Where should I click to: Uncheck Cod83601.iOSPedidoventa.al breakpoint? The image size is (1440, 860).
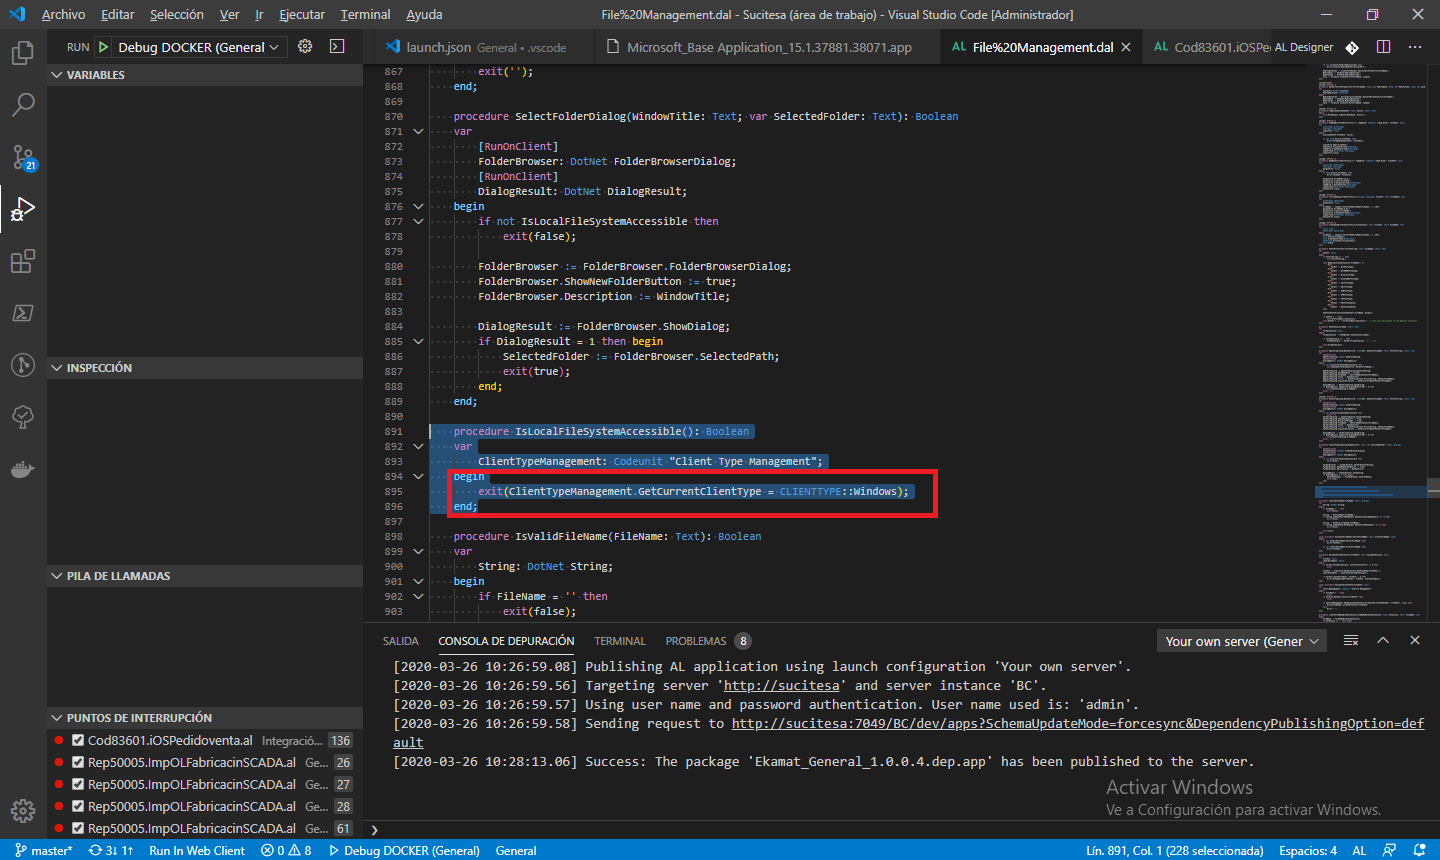78,740
